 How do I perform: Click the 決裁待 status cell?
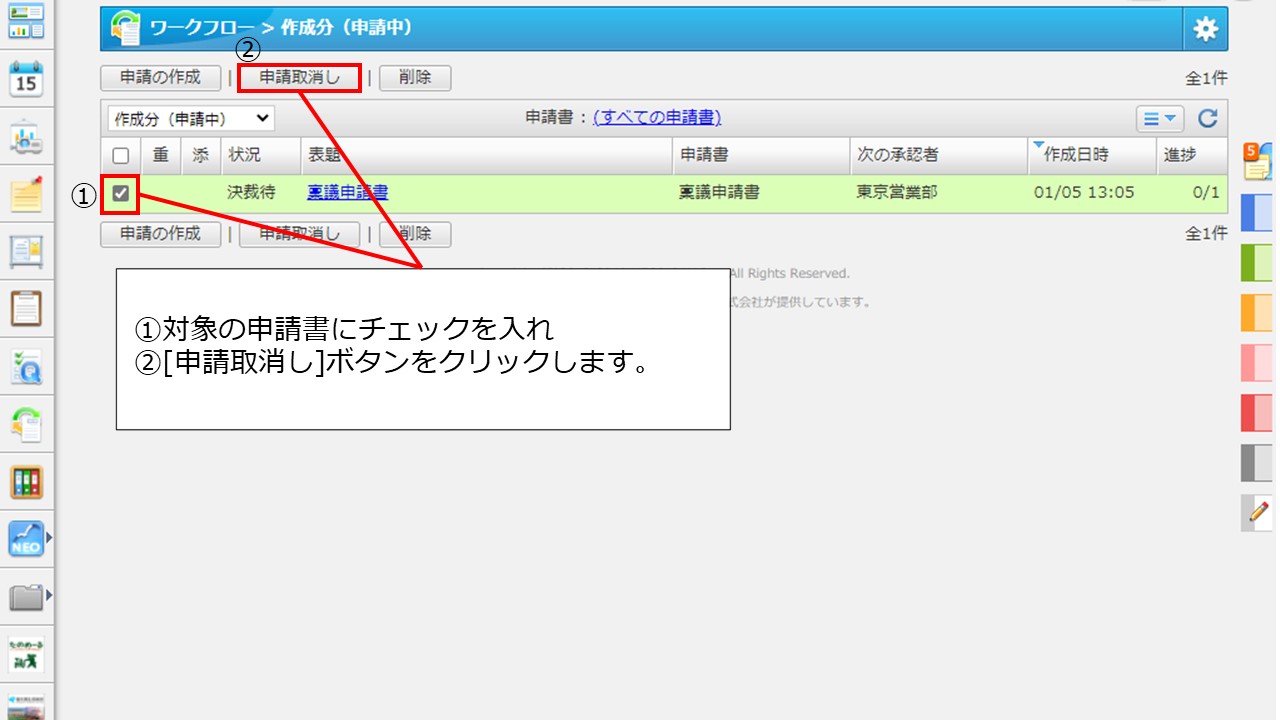pos(251,193)
